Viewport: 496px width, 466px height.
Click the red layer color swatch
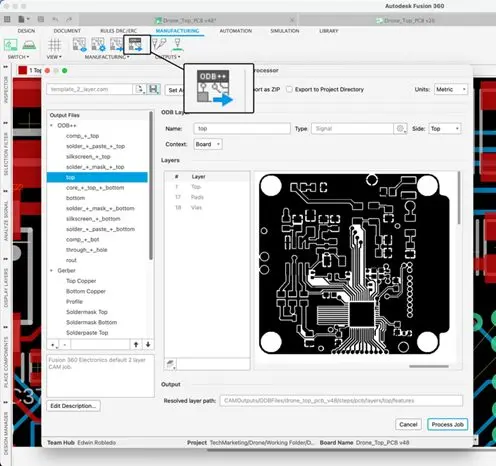tap(23, 70)
